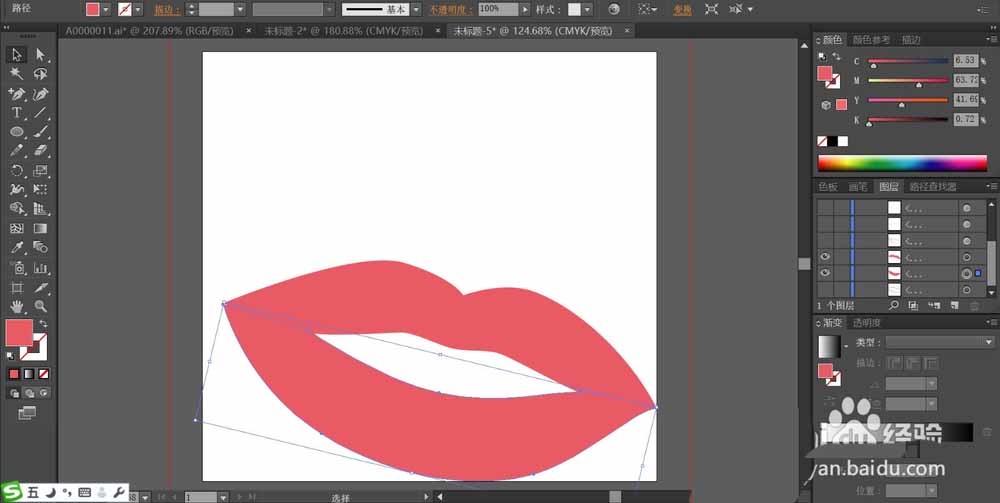Select the Type tool
This screenshot has height=503, width=1000.
click(x=17, y=112)
